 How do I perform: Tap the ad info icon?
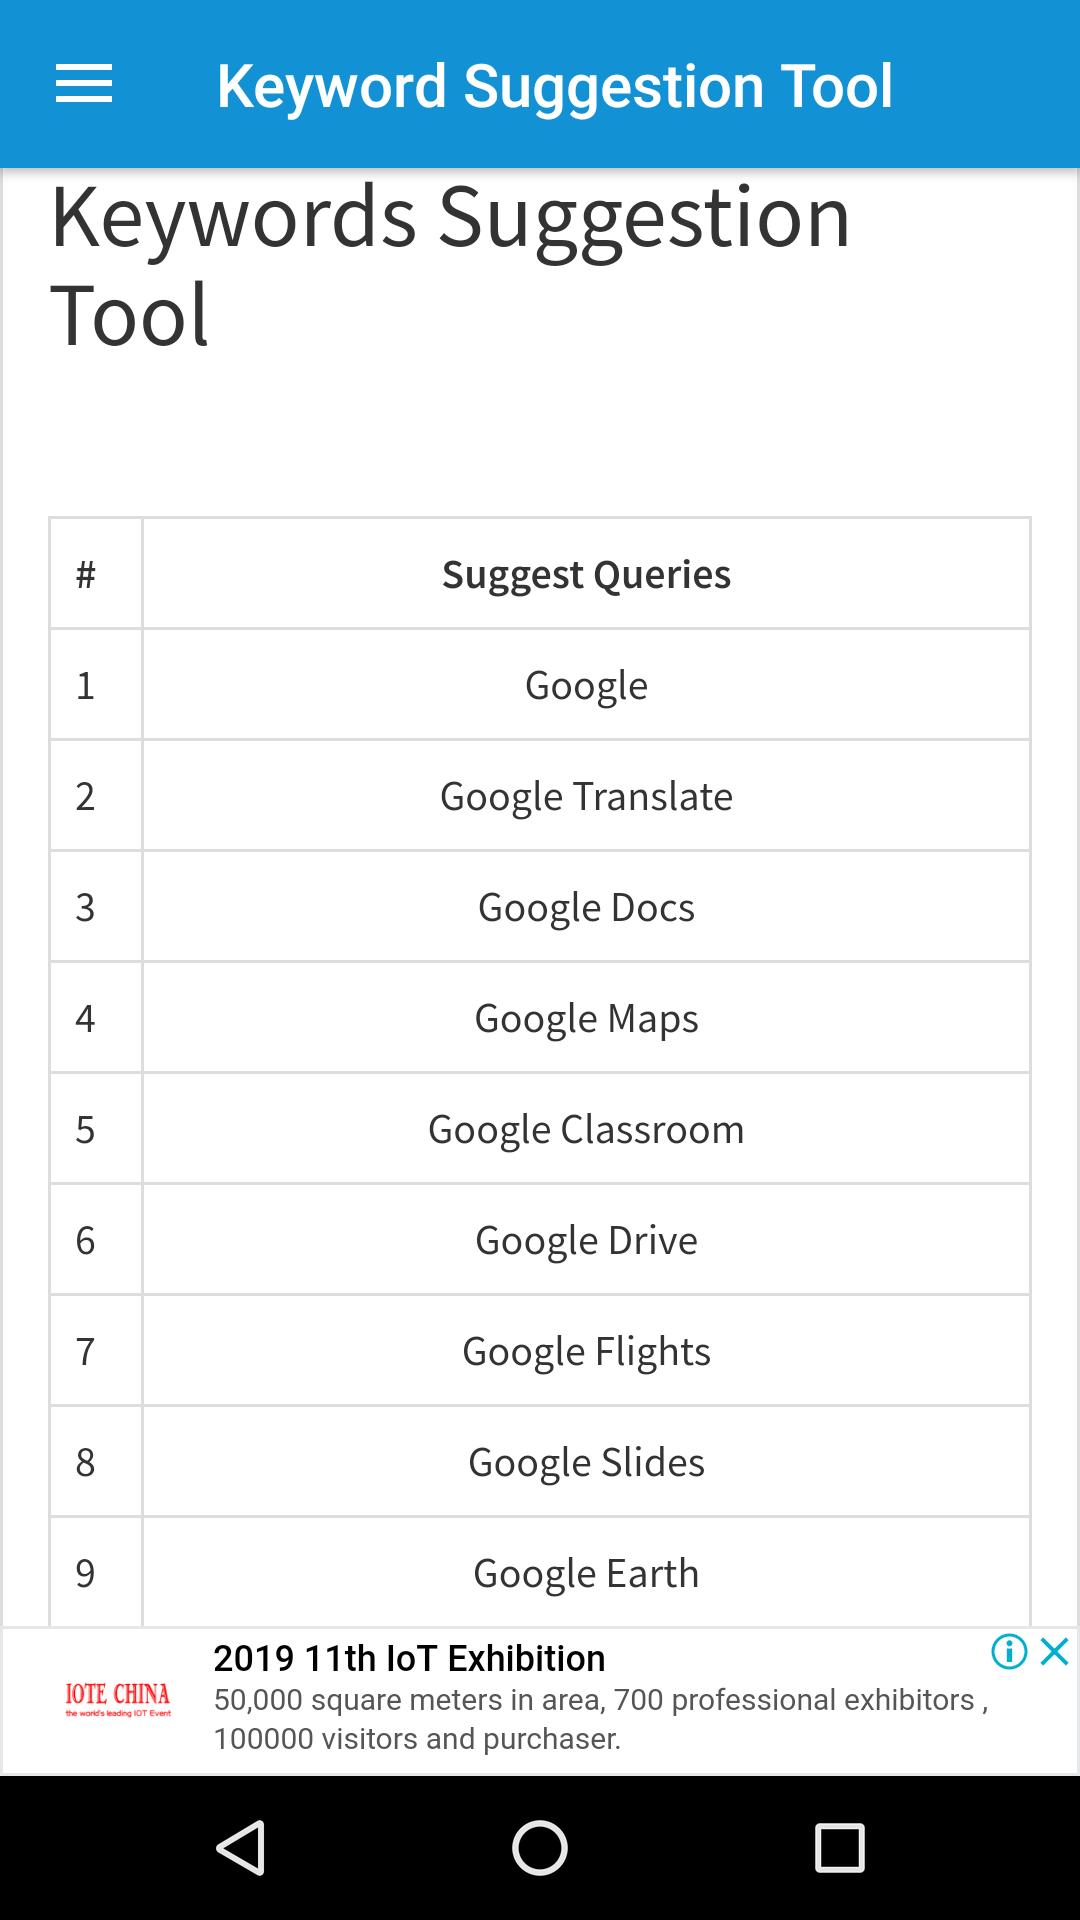[1009, 1651]
